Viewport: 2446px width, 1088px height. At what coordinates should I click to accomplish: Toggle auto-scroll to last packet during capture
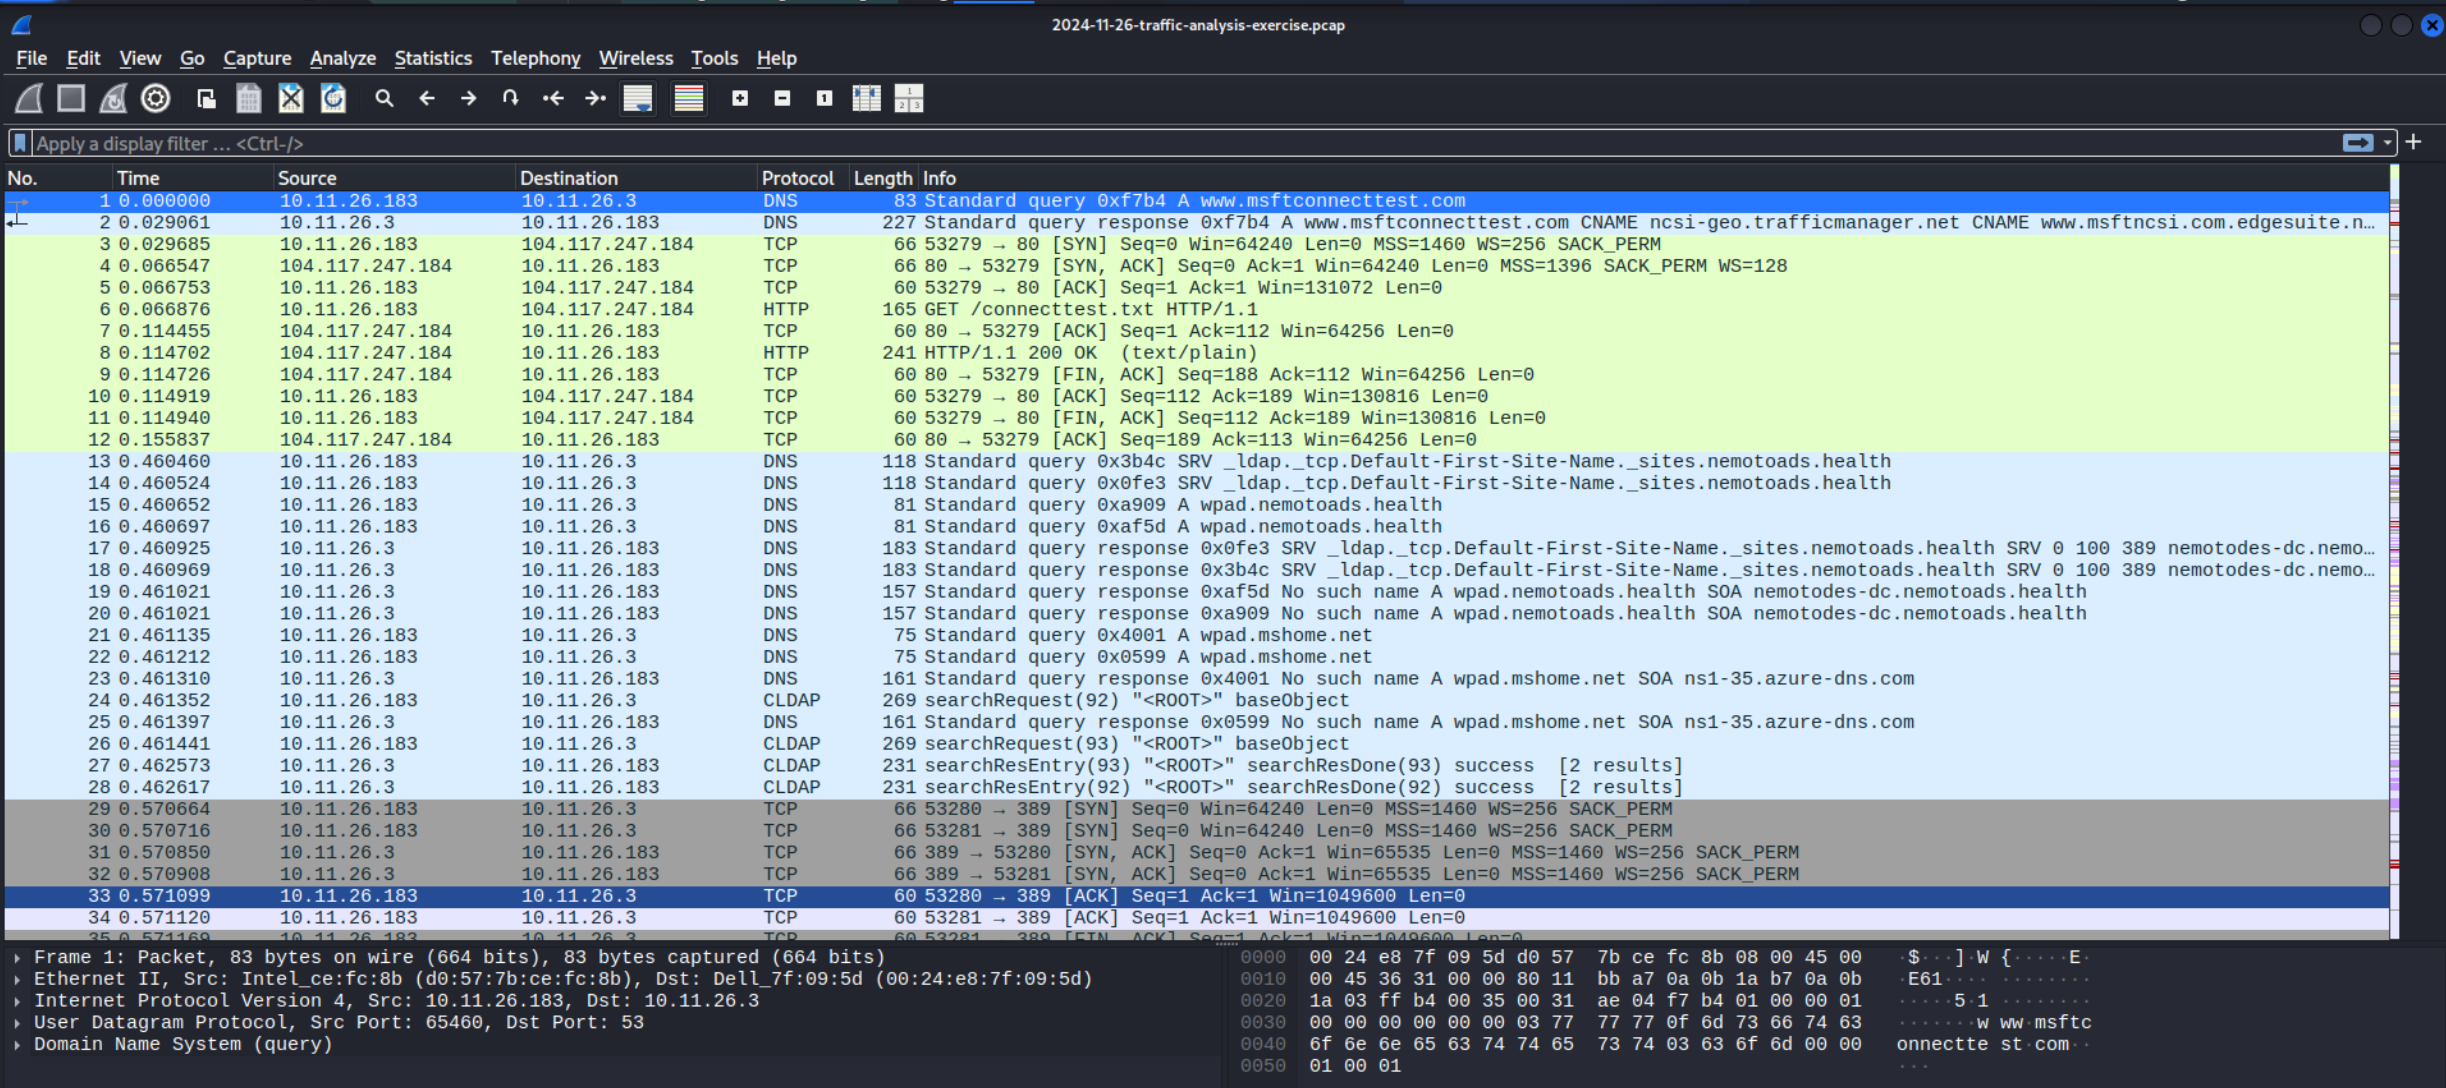(x=638, y=98)
